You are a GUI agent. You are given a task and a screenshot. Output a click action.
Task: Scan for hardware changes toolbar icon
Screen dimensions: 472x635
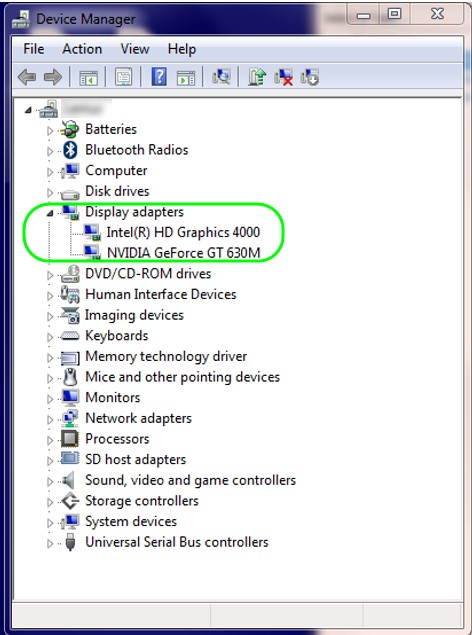[x=221, y=77]
